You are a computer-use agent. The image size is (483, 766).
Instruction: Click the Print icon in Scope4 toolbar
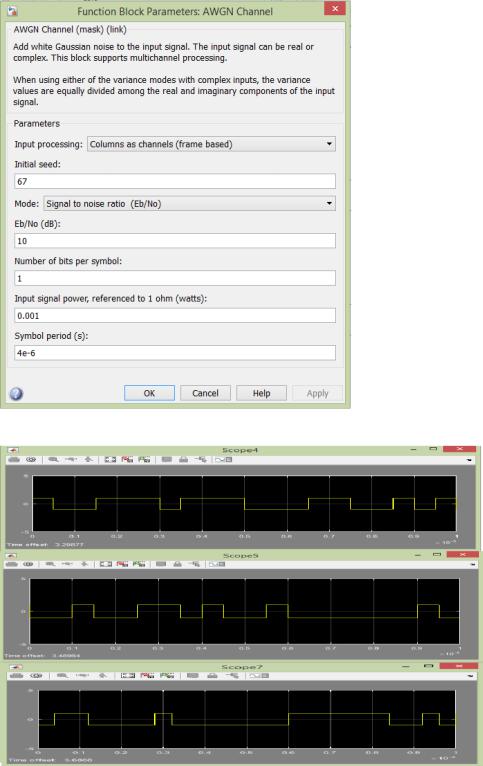[x=14, y=460]
